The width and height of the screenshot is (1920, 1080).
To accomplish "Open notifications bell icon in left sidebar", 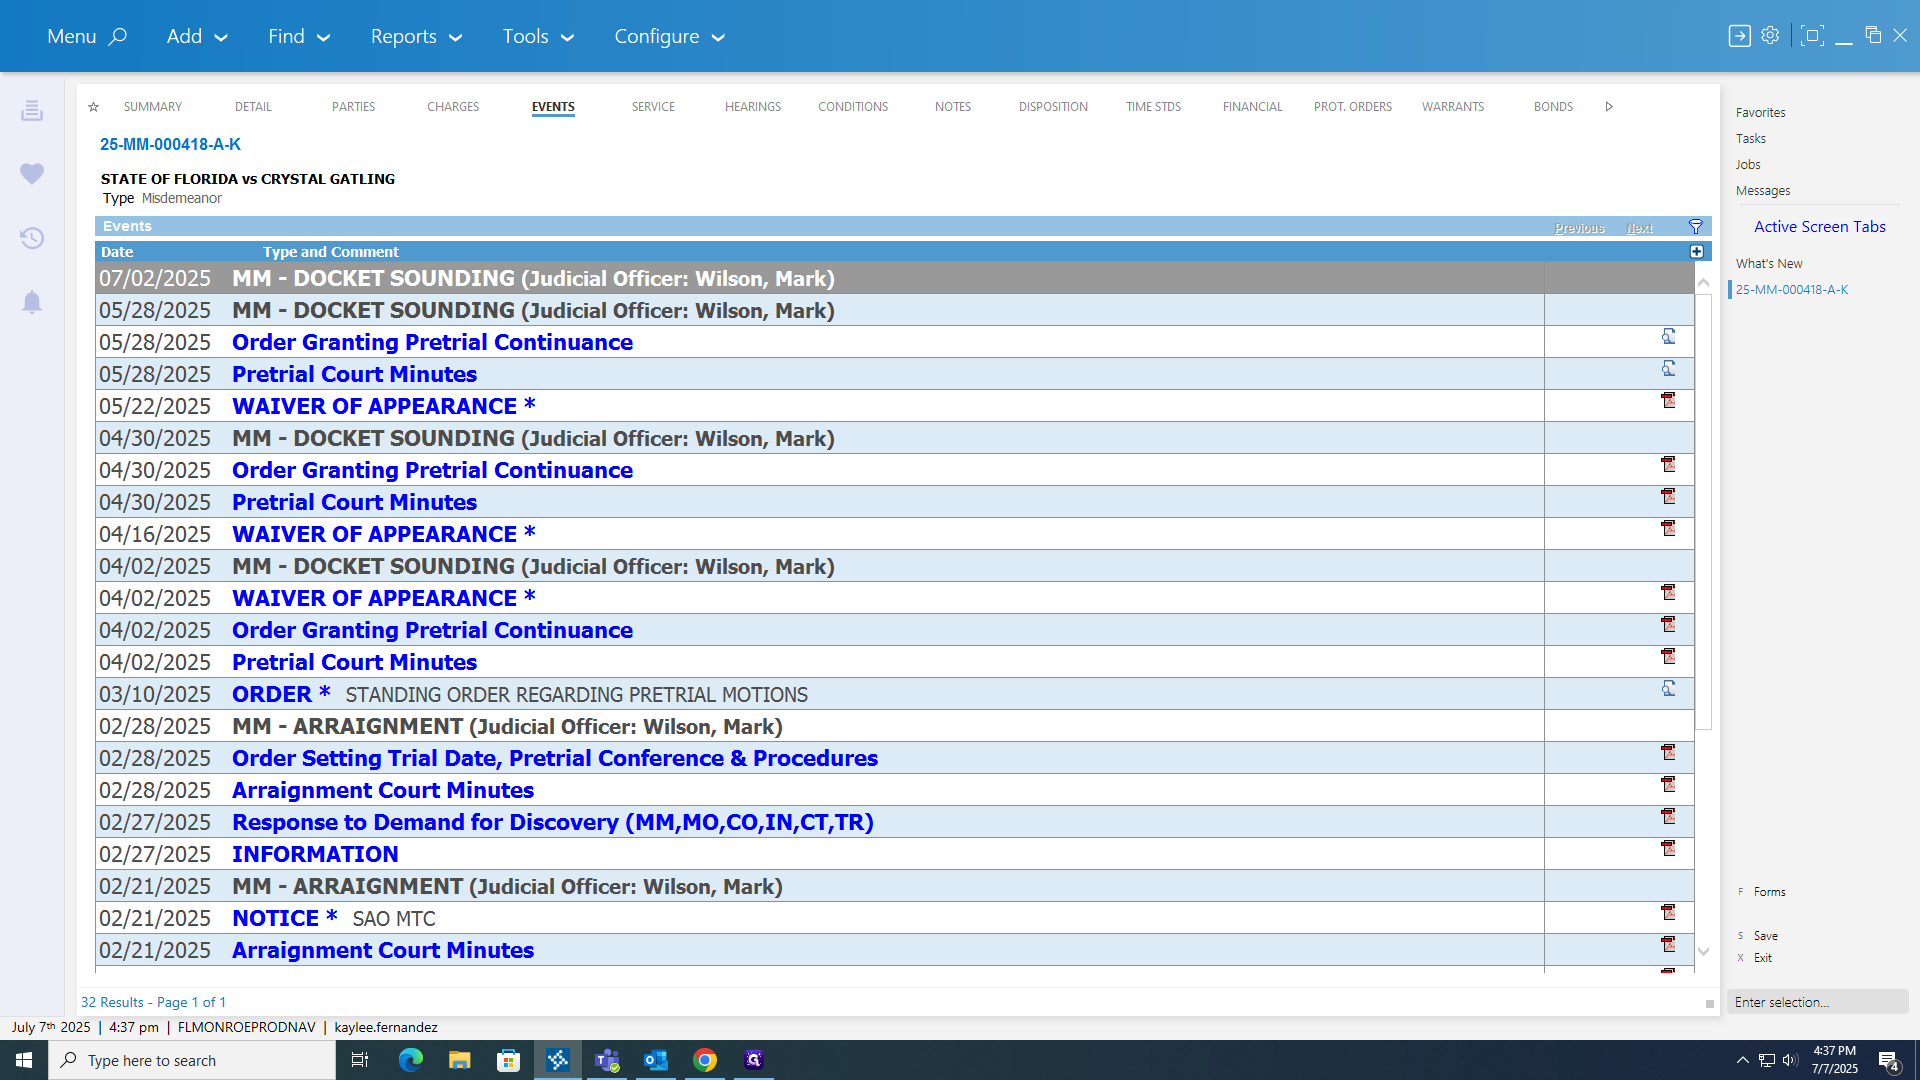I will point(32,302).
